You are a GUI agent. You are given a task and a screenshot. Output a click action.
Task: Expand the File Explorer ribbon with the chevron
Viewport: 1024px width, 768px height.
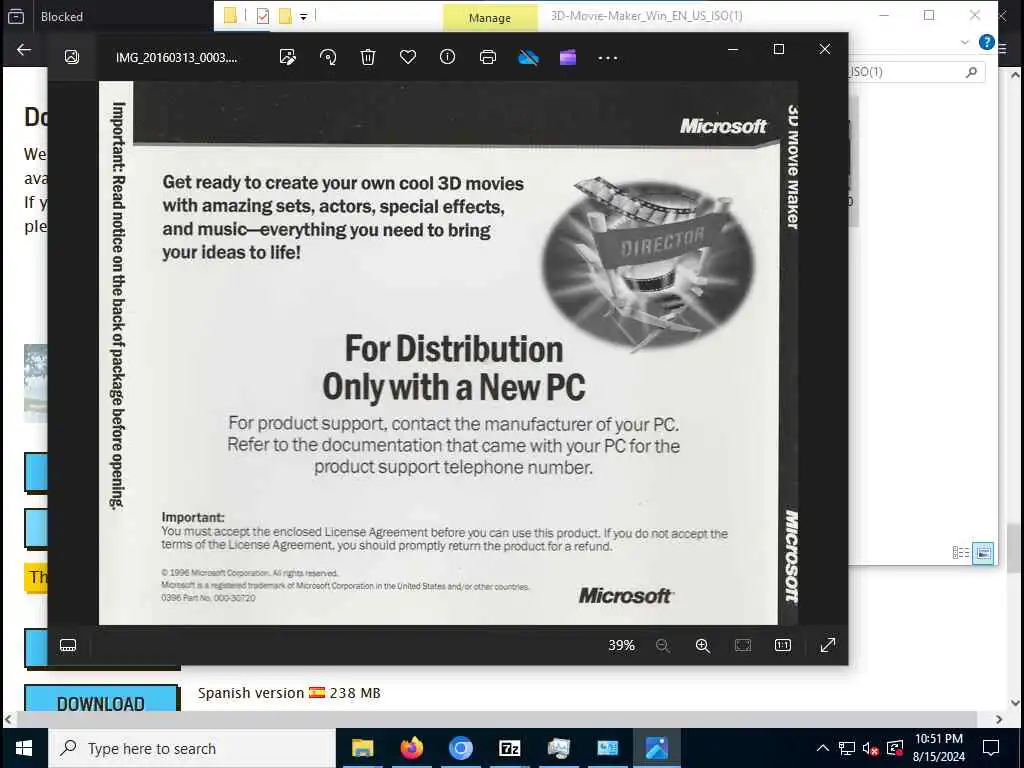tap(965, 42)
